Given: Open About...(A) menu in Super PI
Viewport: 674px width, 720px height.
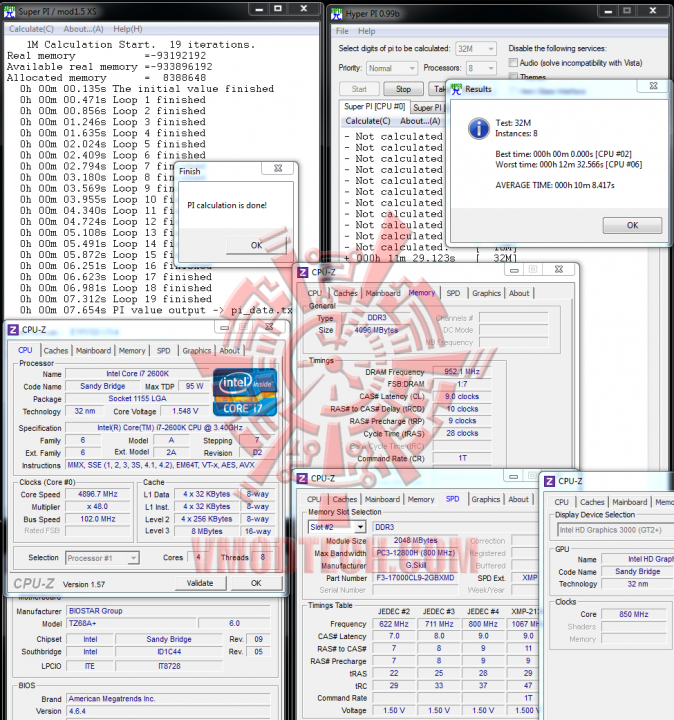Looking at the screenshot, I should (x=83, y=29).
